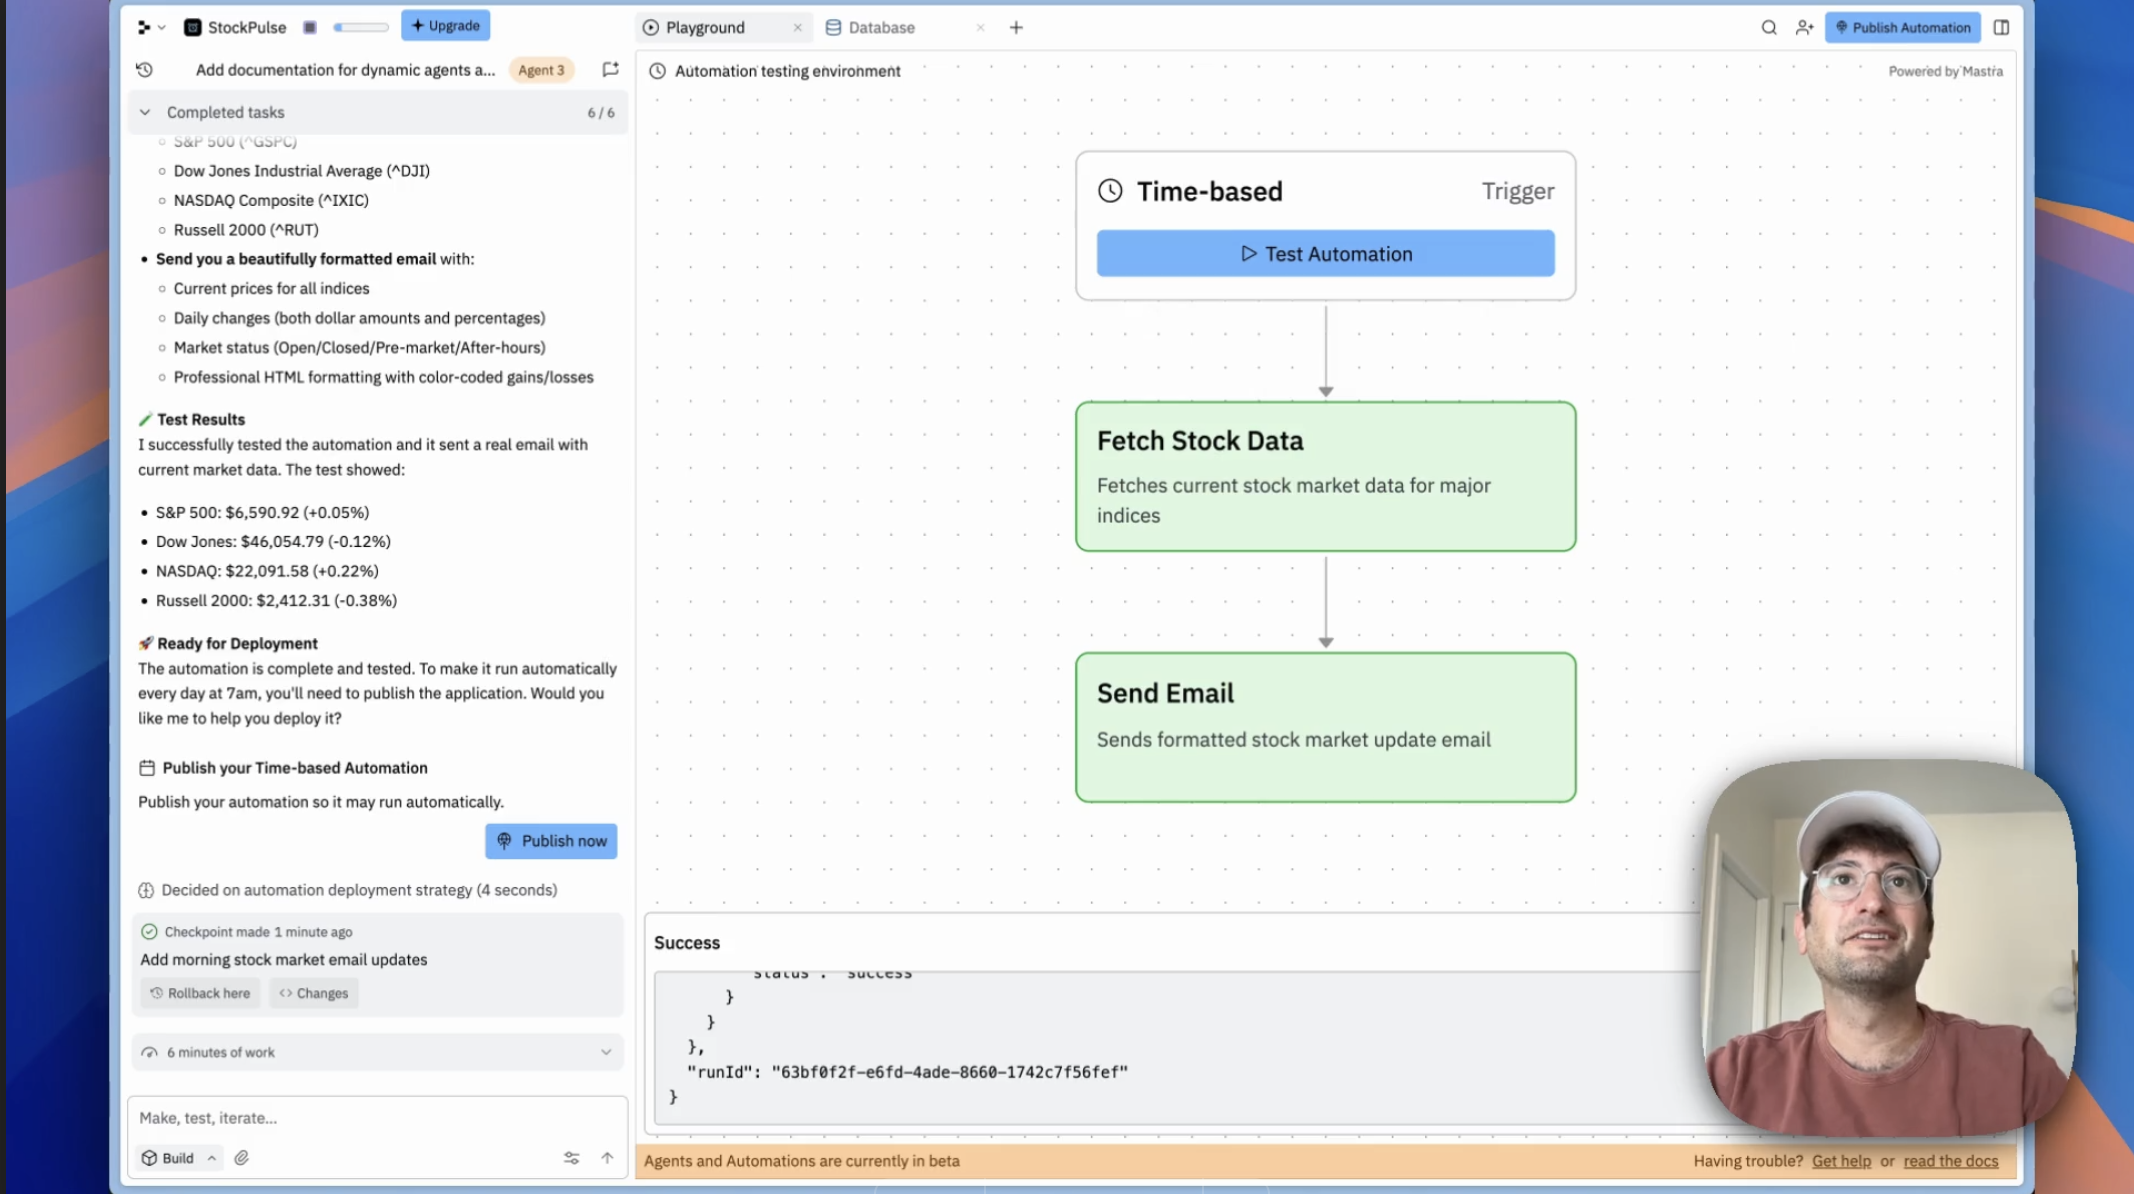
Task: Toggle the side panel layout icon
Action: click(2001, 27)
